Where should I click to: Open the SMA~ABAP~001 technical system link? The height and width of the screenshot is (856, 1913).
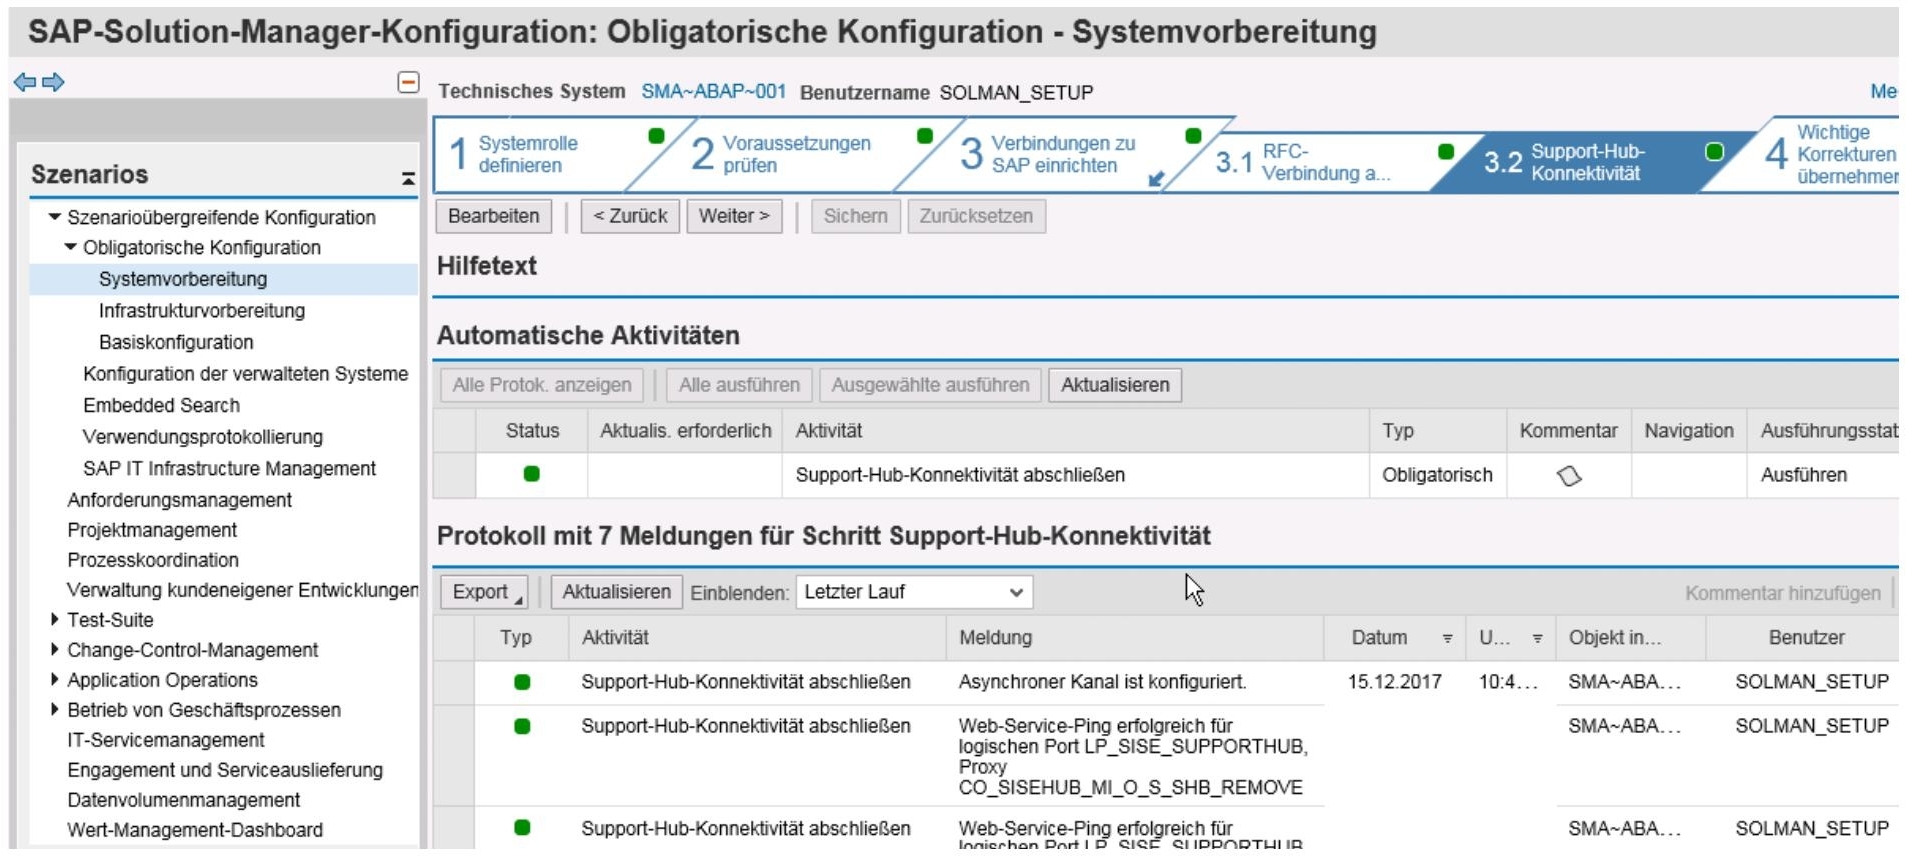coord(713,92)
